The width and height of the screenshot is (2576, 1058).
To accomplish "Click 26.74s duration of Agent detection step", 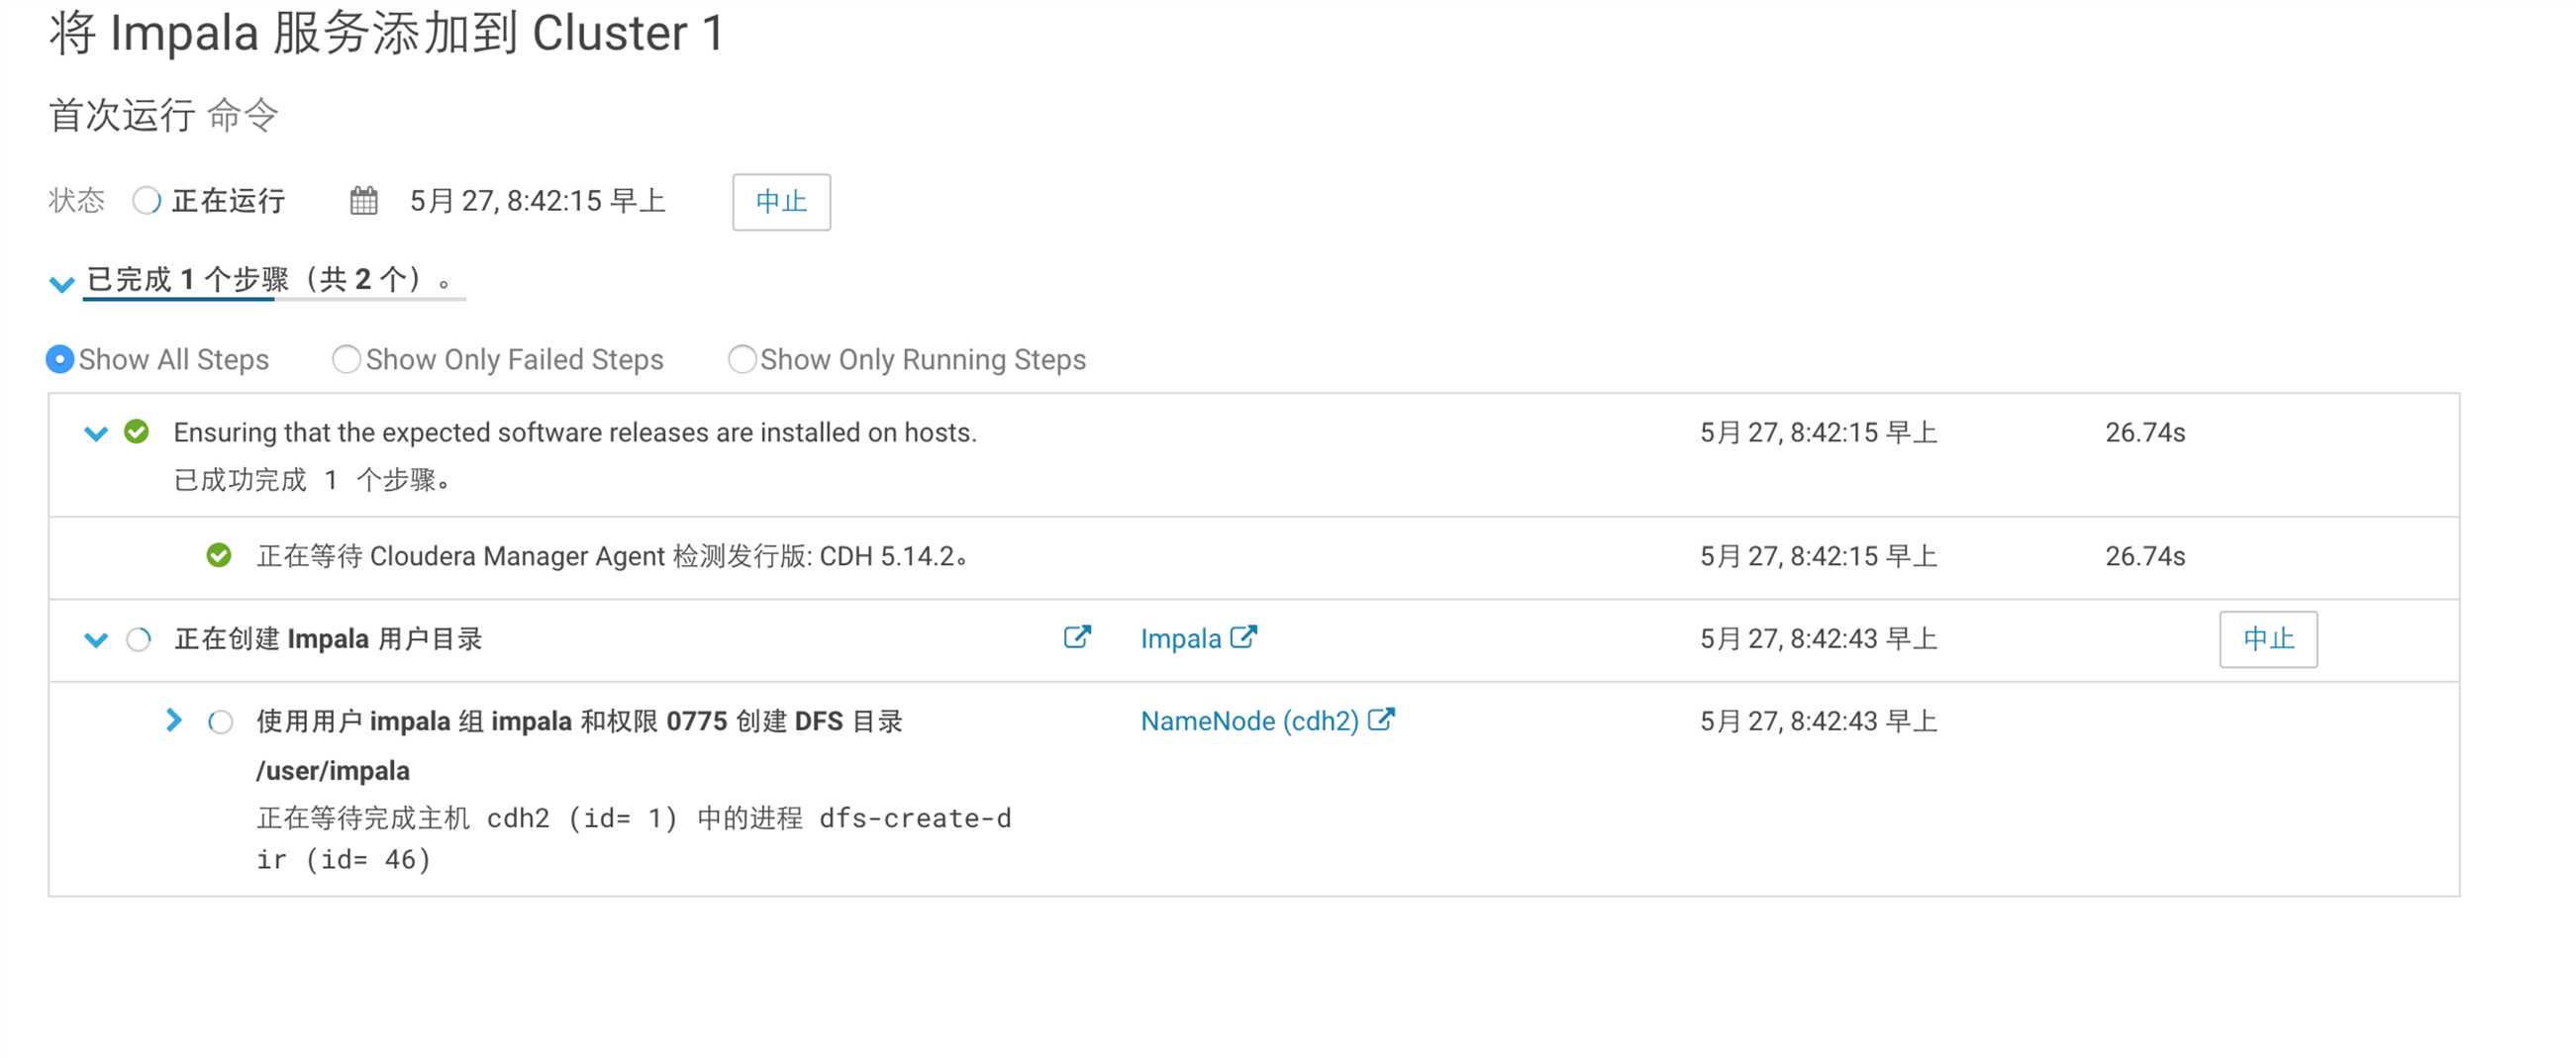I will click(x=2145, y=556).
